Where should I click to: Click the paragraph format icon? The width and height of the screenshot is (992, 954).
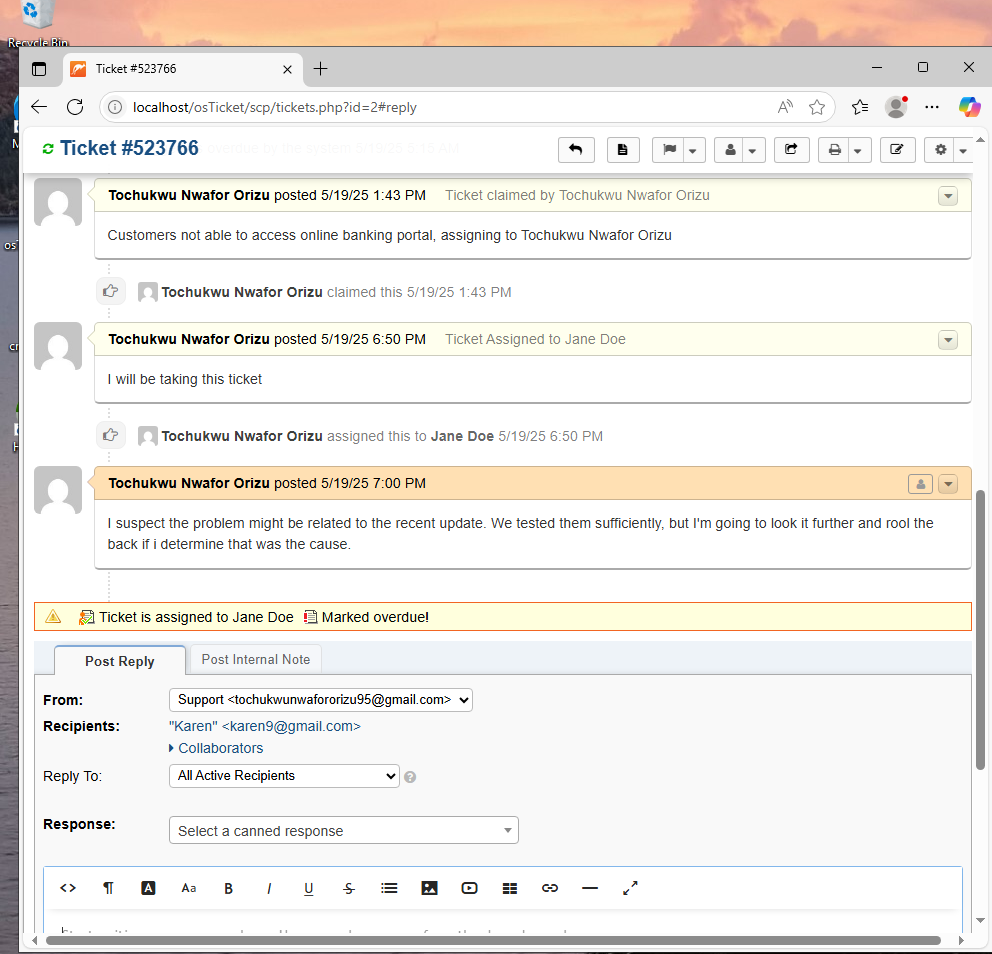click(x=108, y=888)
